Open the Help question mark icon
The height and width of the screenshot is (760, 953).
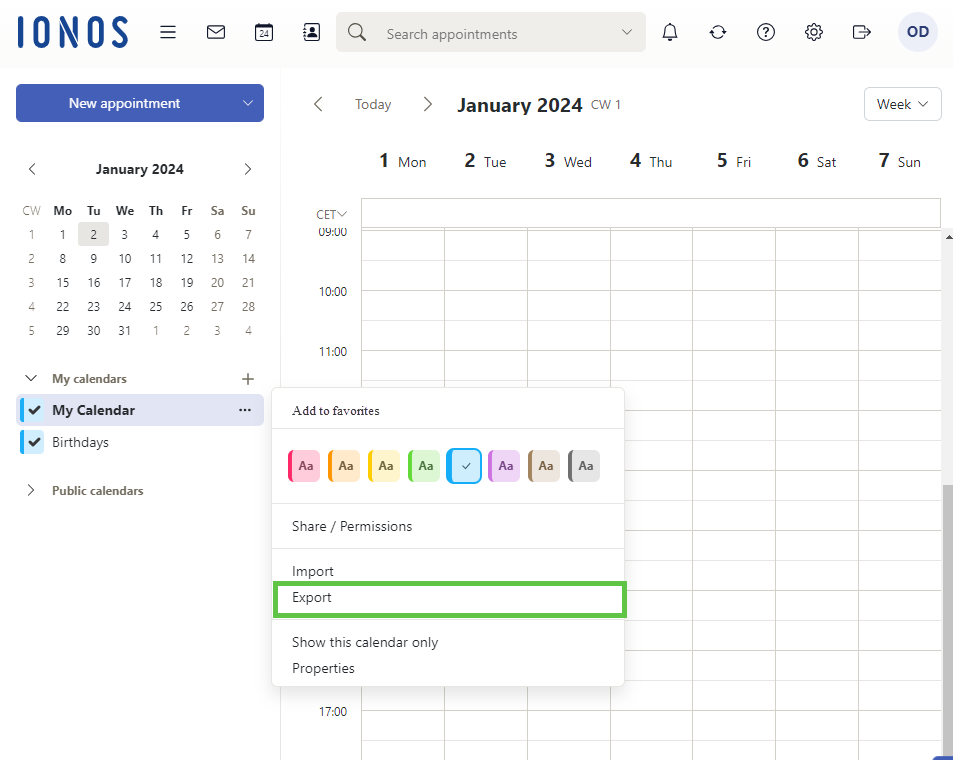tap(766, 32)
